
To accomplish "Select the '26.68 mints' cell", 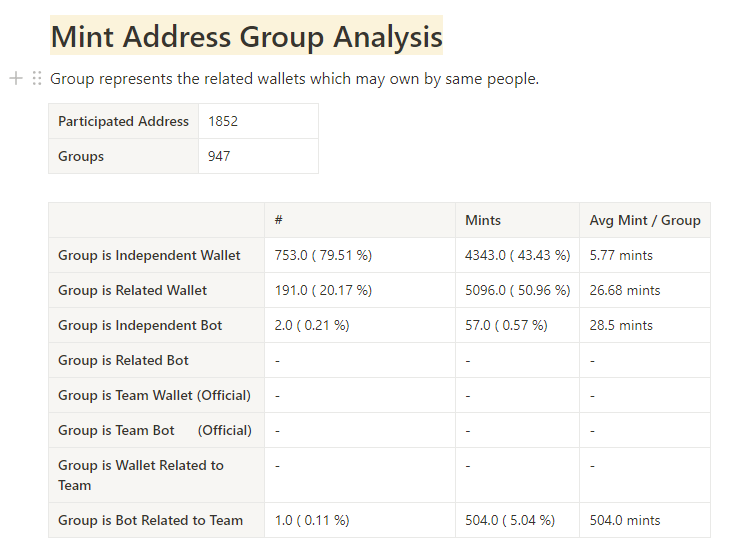I will pyautogui.click(x=645, y=290).
